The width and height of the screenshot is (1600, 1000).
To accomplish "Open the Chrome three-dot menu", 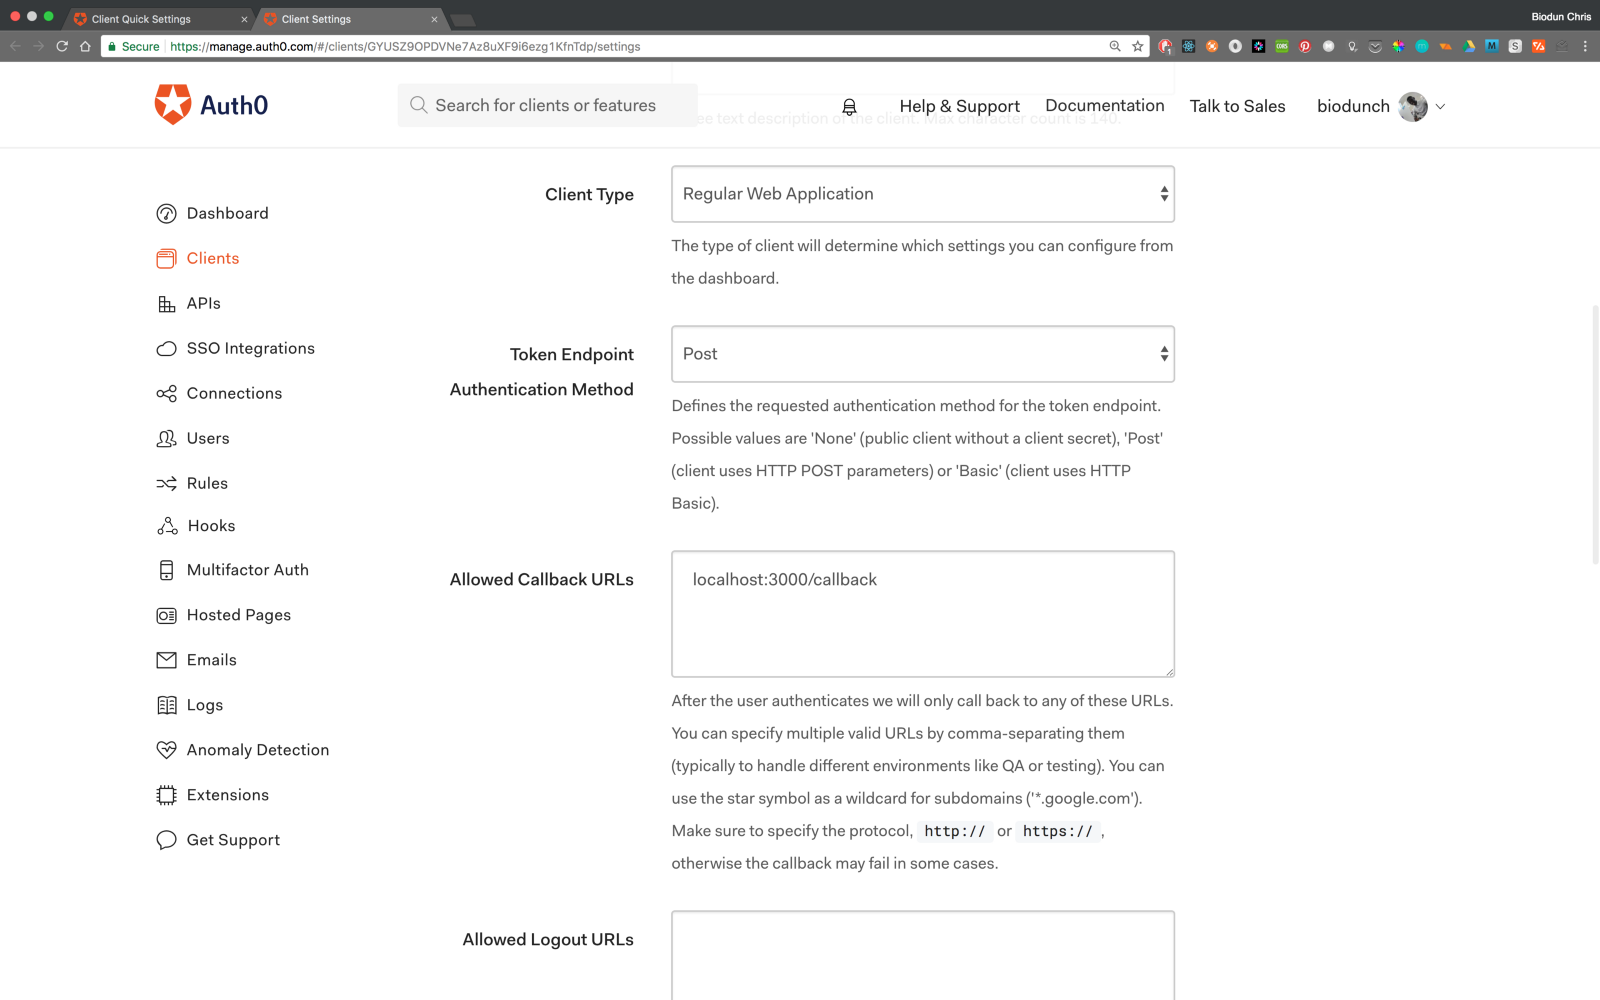I will click(x=1585, y=46).
